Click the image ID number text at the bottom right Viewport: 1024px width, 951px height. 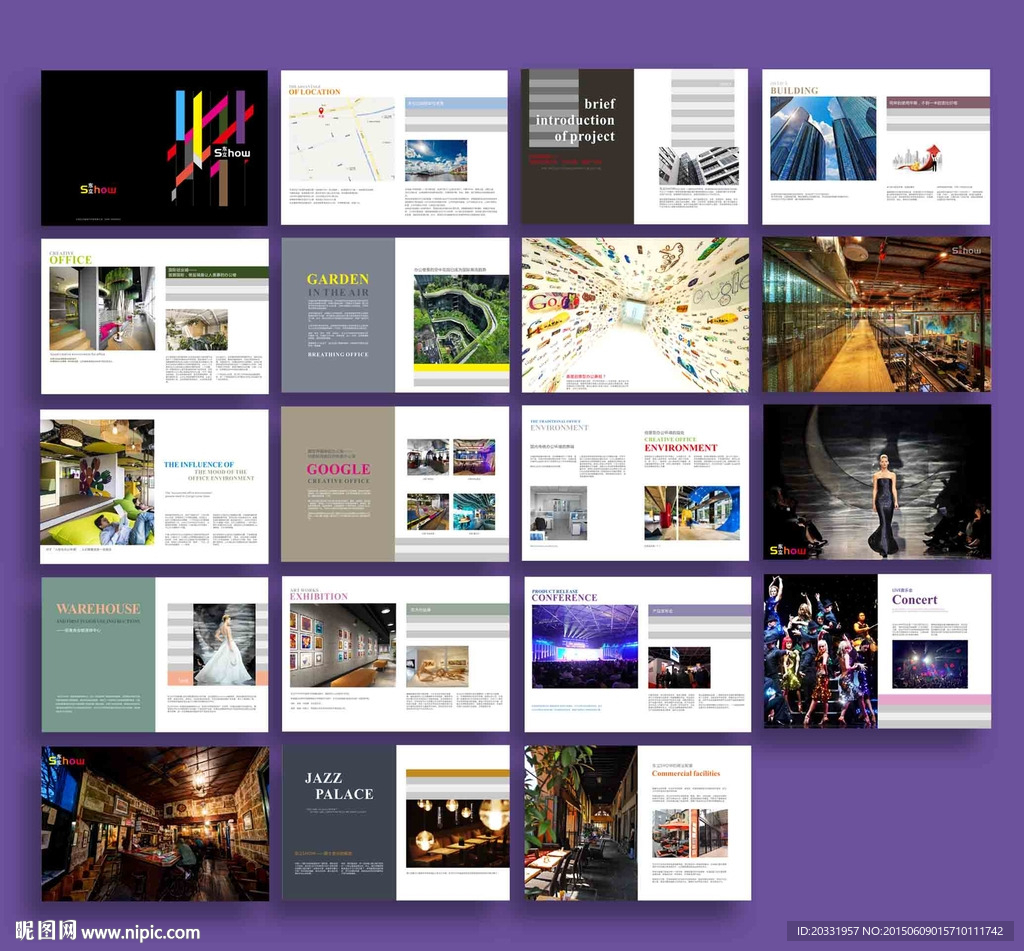pyautogui.click(x=899, y=931)
